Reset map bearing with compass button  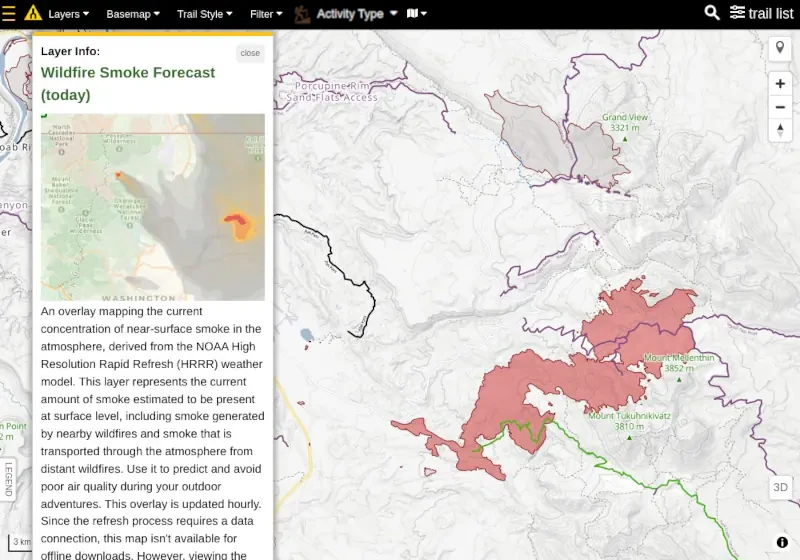pos(780,131)
